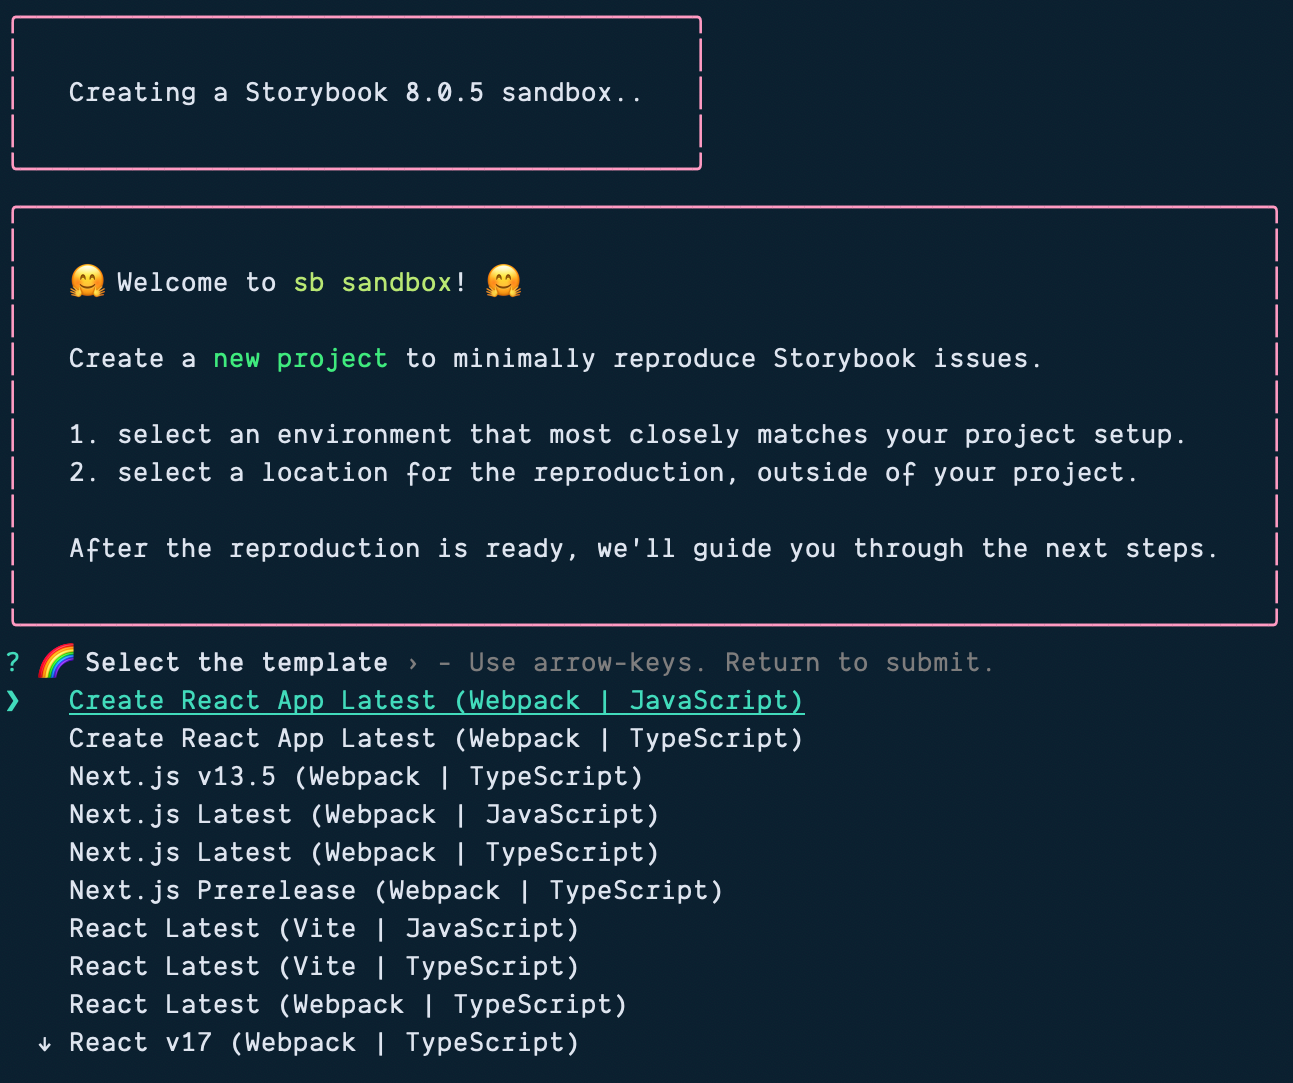
Task: Select 'Create React App Latest (Webpack | TypeScript)'
Action: coord(435,738)
